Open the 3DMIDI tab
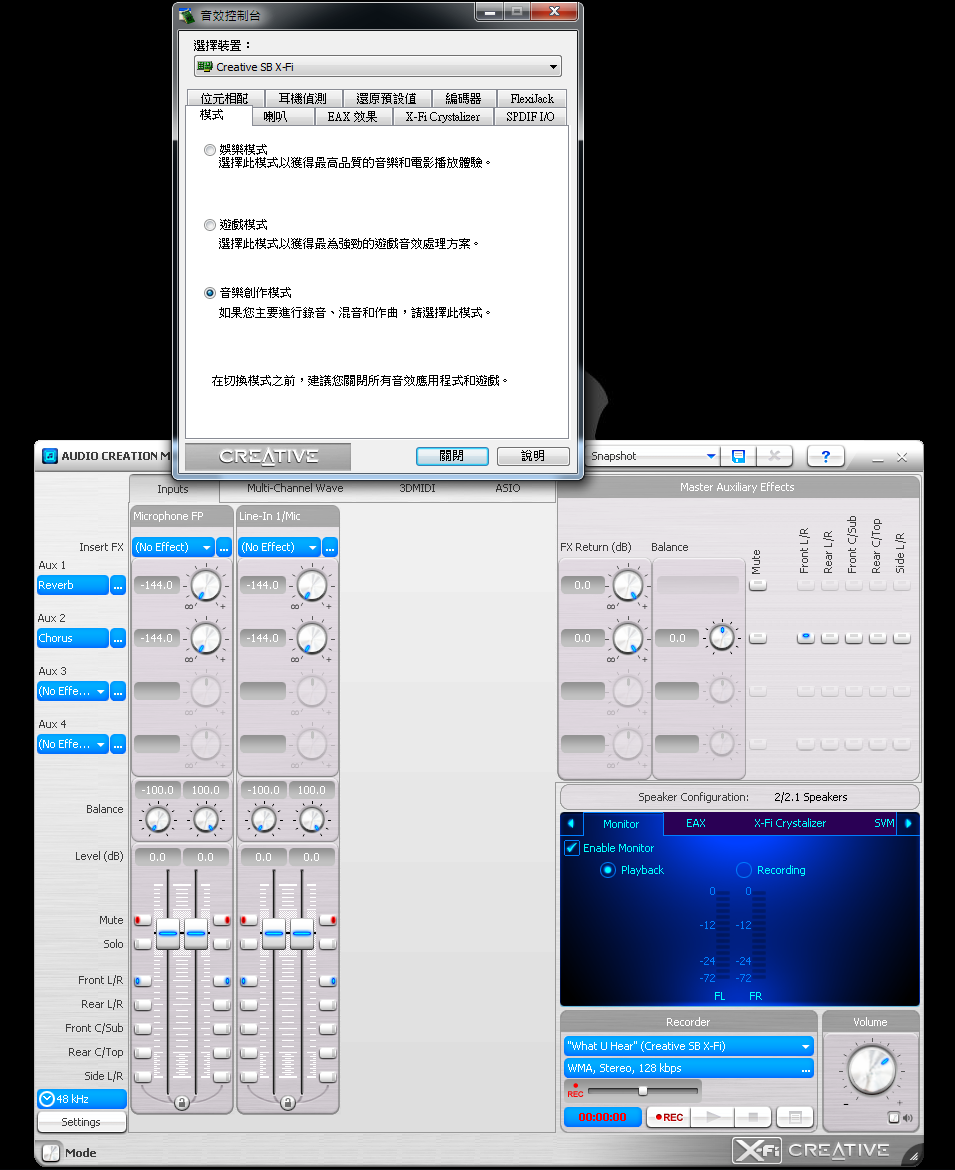The image size is (955, 1170). pos(417,489)
